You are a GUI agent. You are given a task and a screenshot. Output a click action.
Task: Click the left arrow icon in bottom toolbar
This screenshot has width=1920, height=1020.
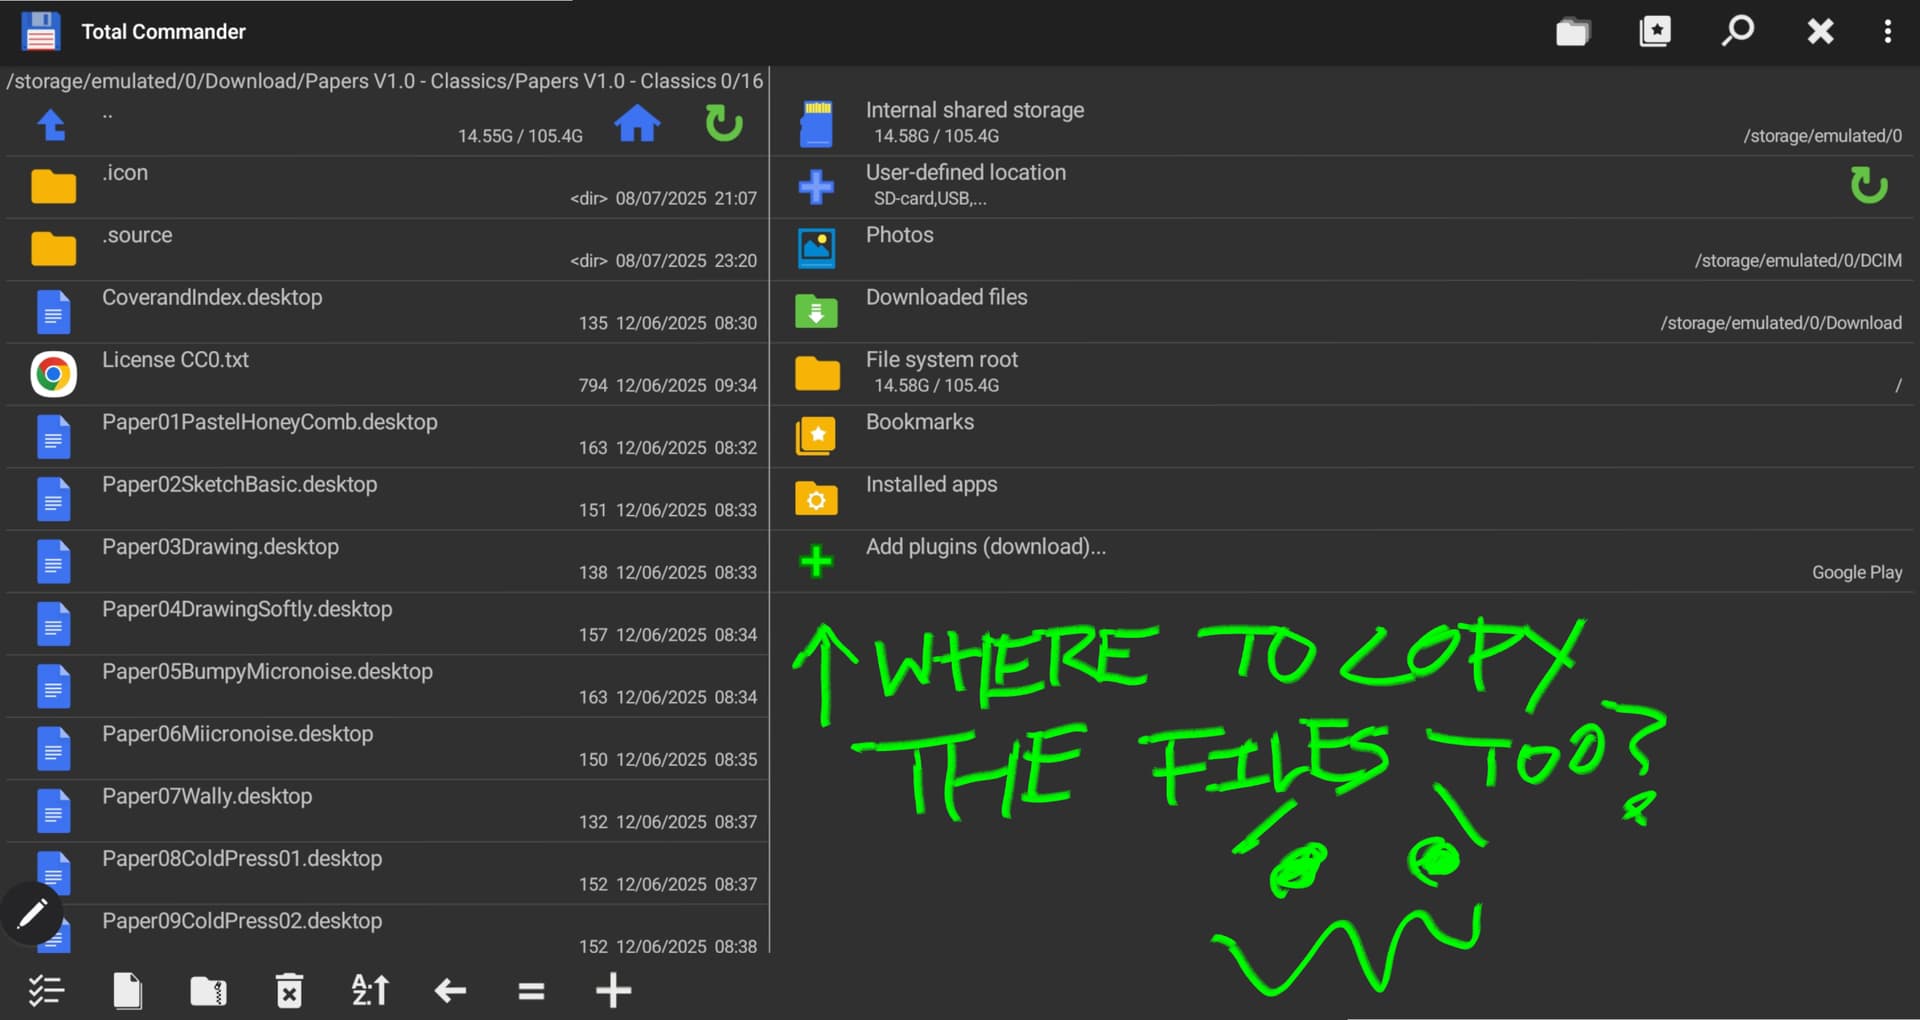[x=450, y=991]
